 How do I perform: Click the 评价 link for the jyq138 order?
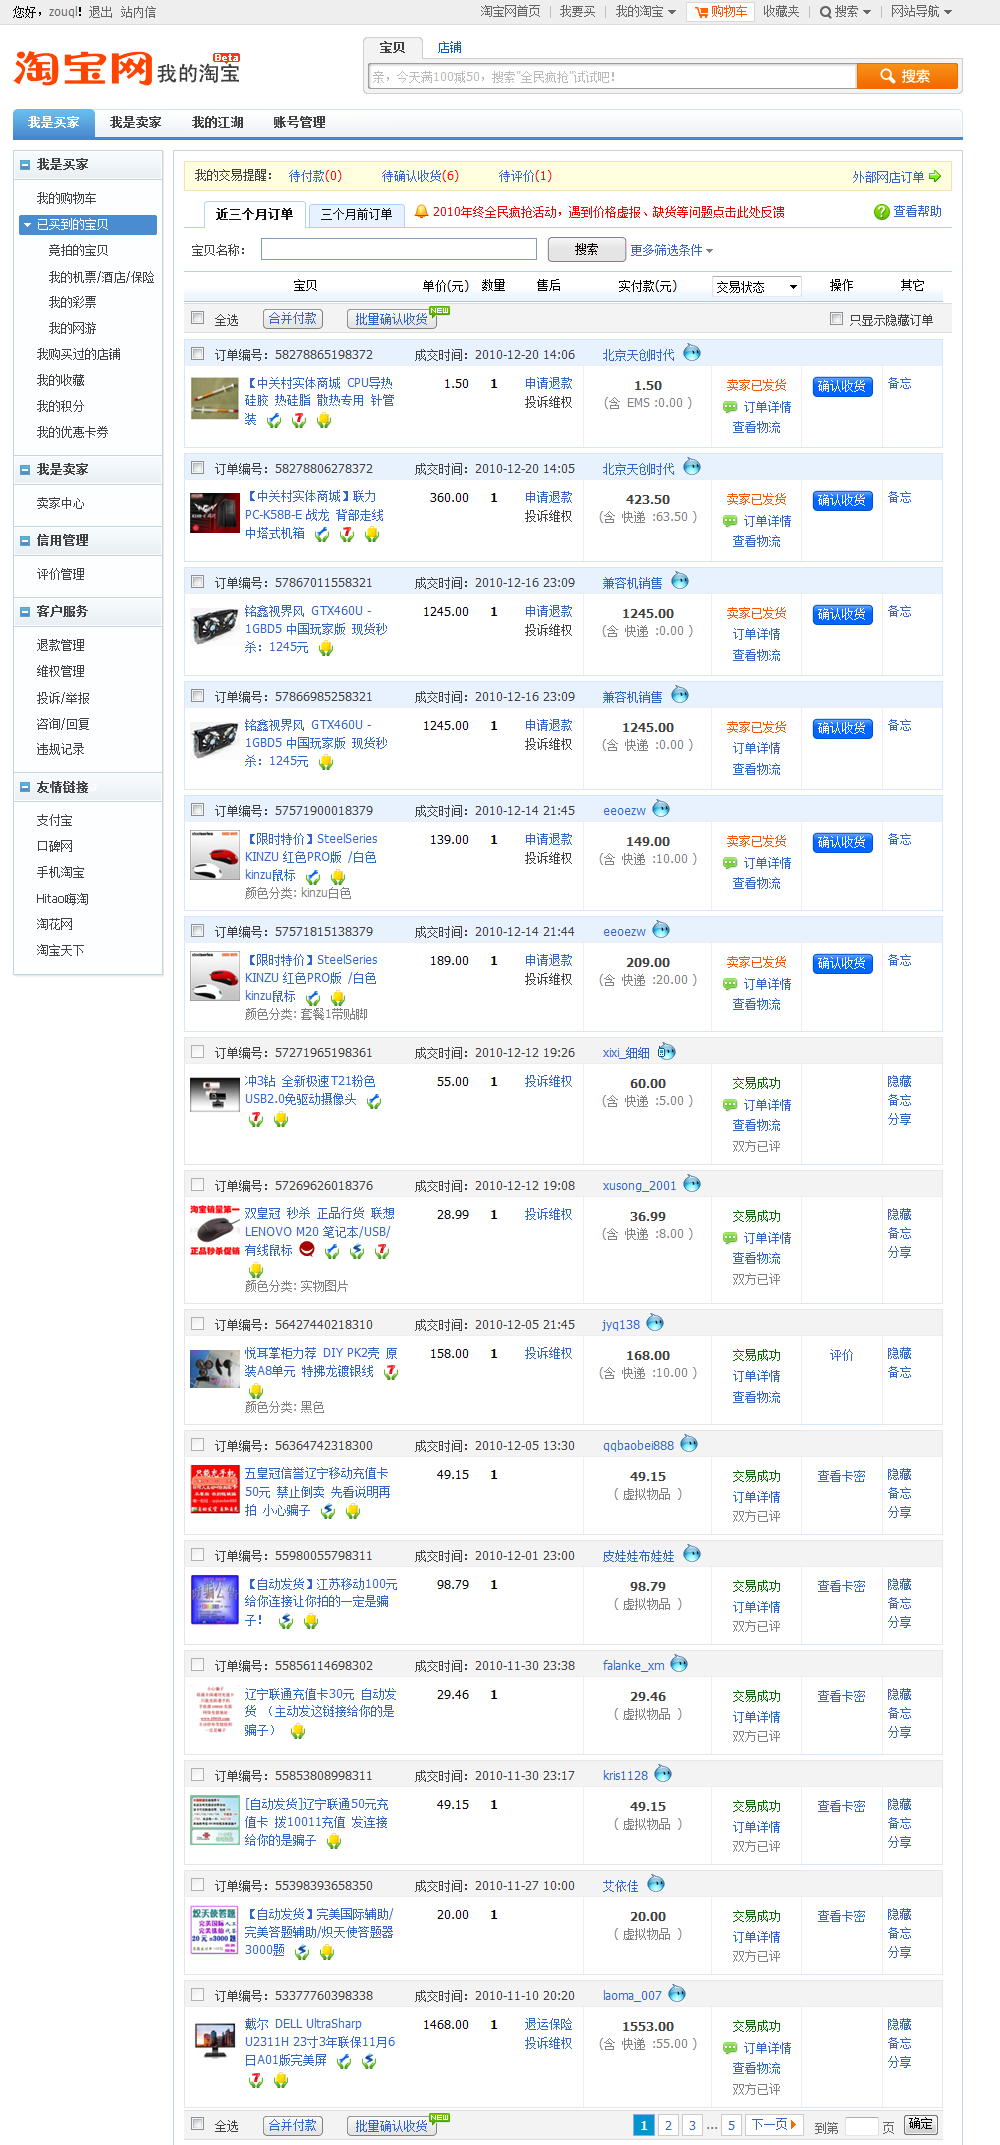click(x=841, y=1355)
